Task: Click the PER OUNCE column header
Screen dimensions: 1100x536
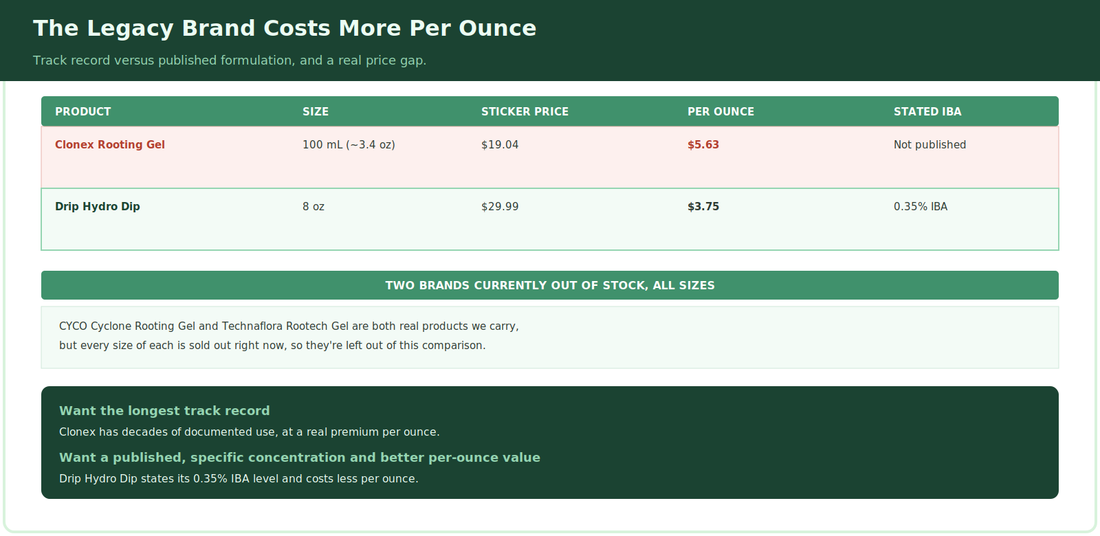Action: pyautogui.click(x=720, y=112)
